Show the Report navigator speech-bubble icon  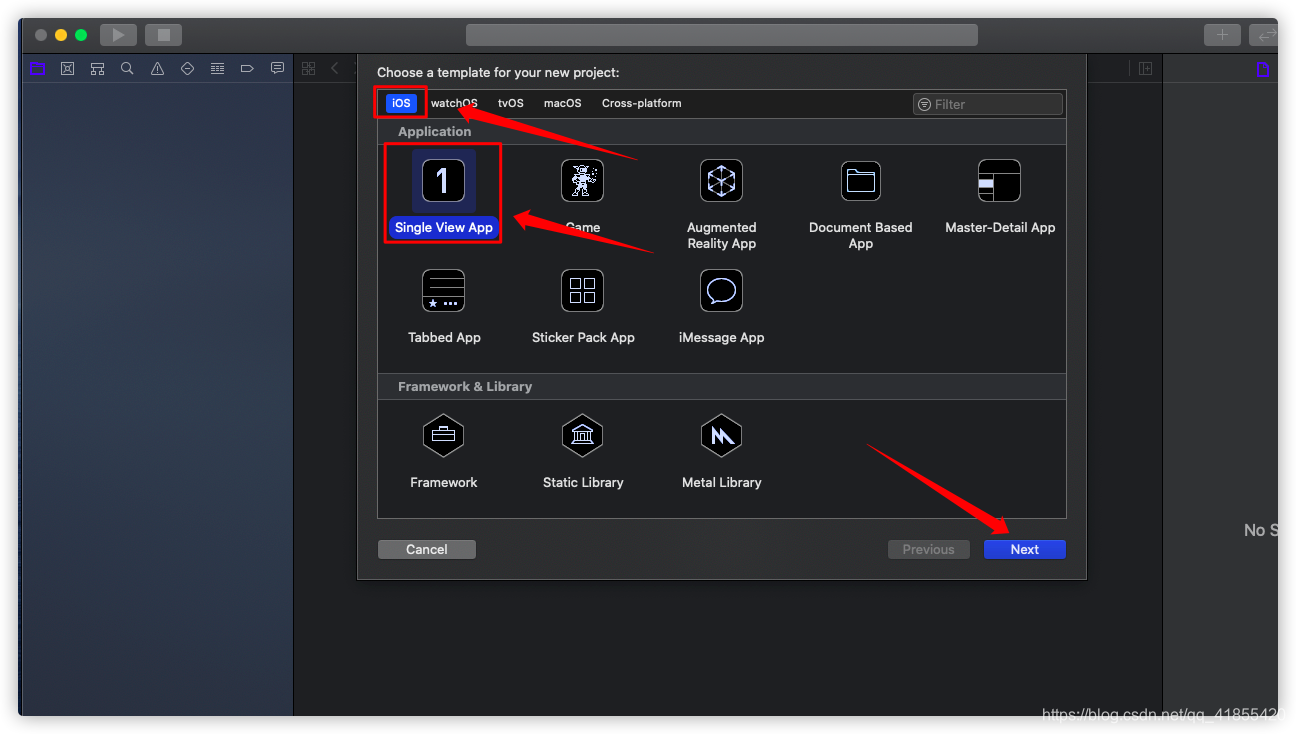click(x=277, y=68)
